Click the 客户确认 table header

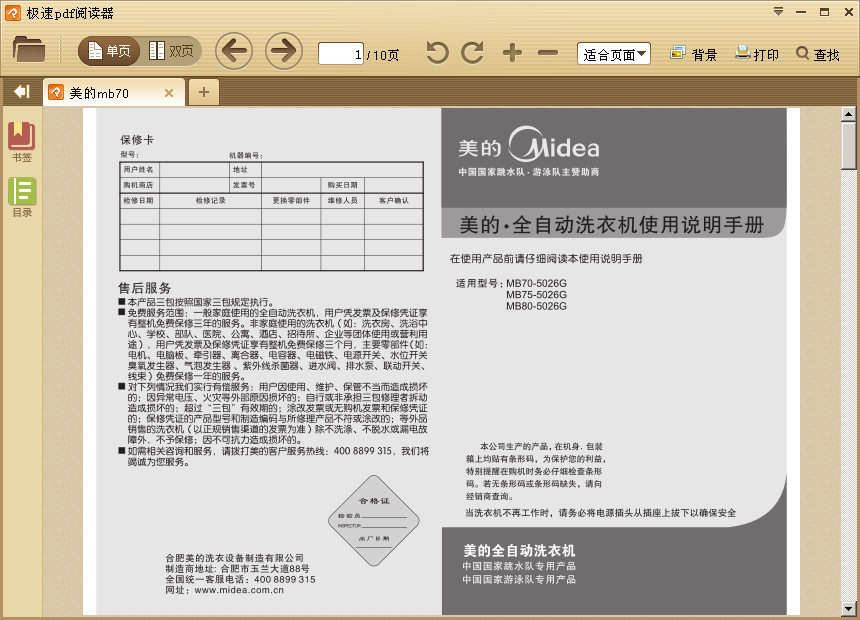pos(394,201)
